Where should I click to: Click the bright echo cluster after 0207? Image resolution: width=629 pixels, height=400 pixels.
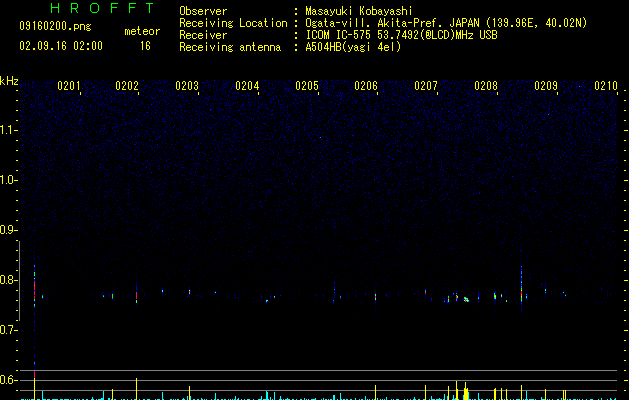(x=466, y=299)
